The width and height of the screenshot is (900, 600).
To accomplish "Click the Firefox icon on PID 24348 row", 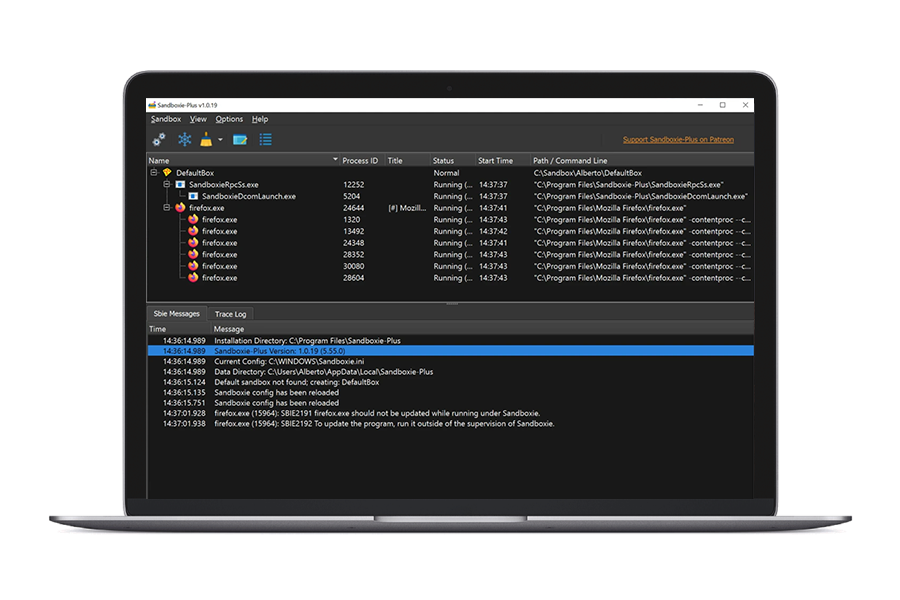I will pyautogui.click(x=193, y=242).
